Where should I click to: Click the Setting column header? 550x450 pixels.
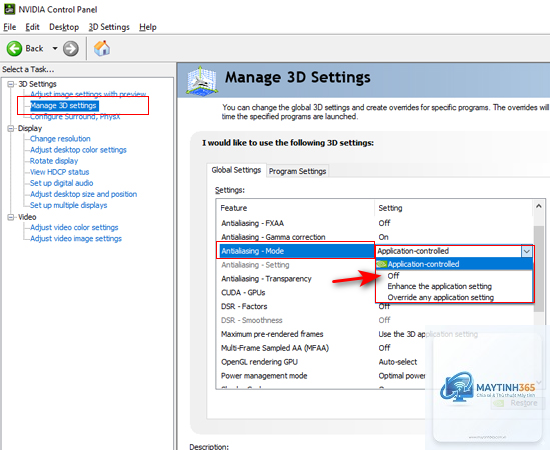pos(454,208)
